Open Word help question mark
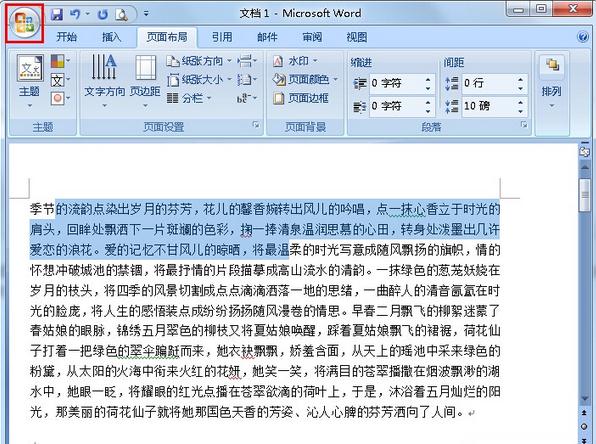 tap(583, 37)
